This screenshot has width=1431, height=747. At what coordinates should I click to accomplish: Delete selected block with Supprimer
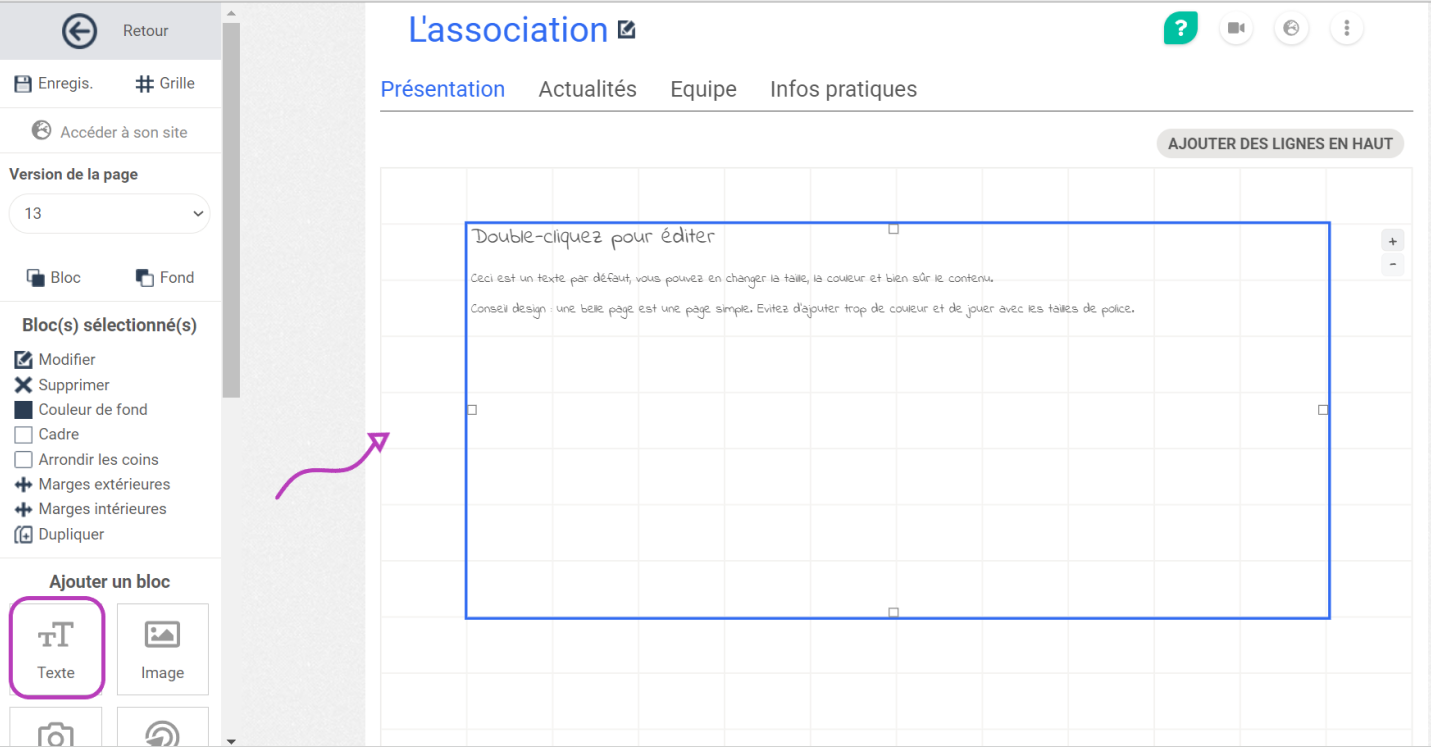pos(23,385)
